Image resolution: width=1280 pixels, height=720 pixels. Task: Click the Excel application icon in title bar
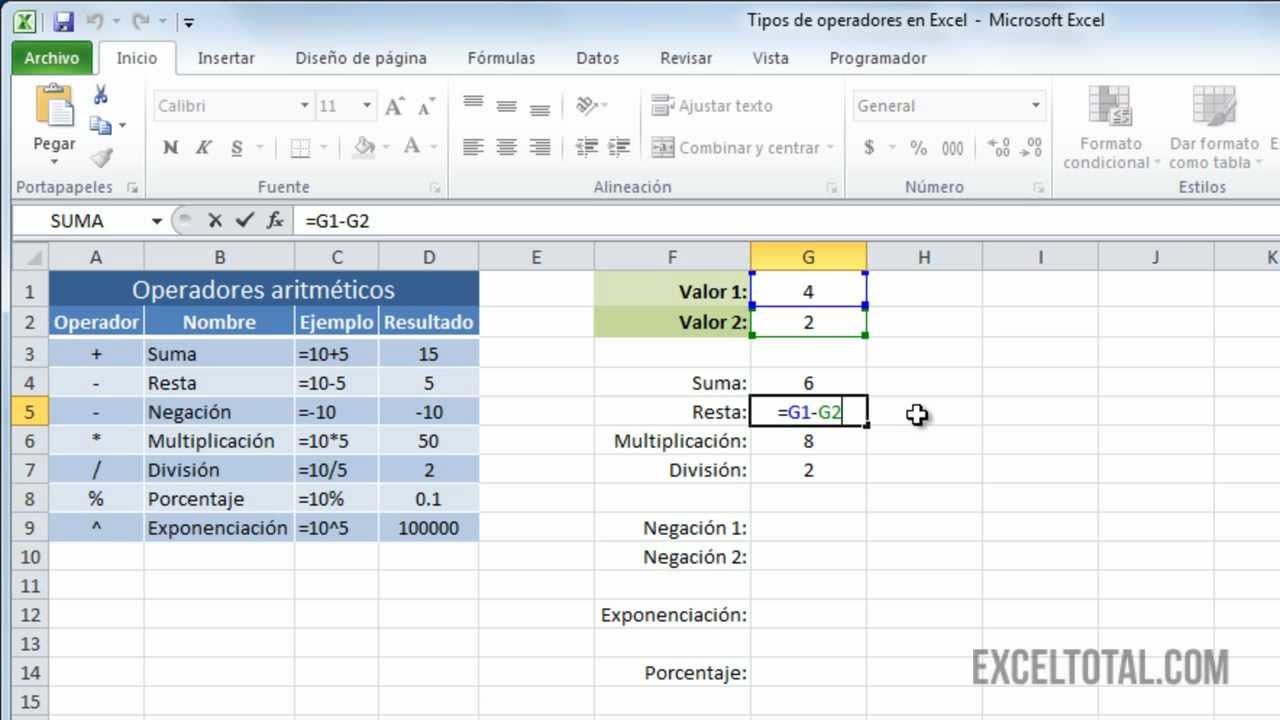[25, 20]
